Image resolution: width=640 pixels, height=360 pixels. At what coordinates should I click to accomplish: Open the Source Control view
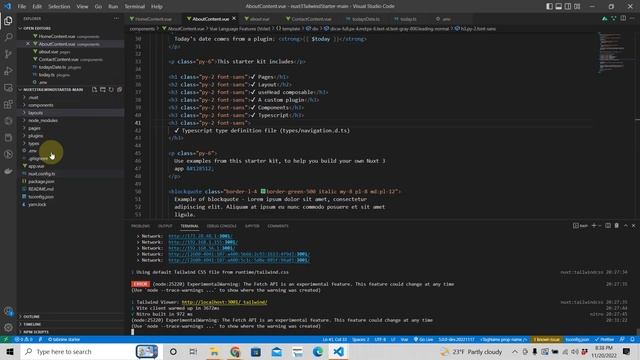tap(8, 54)
